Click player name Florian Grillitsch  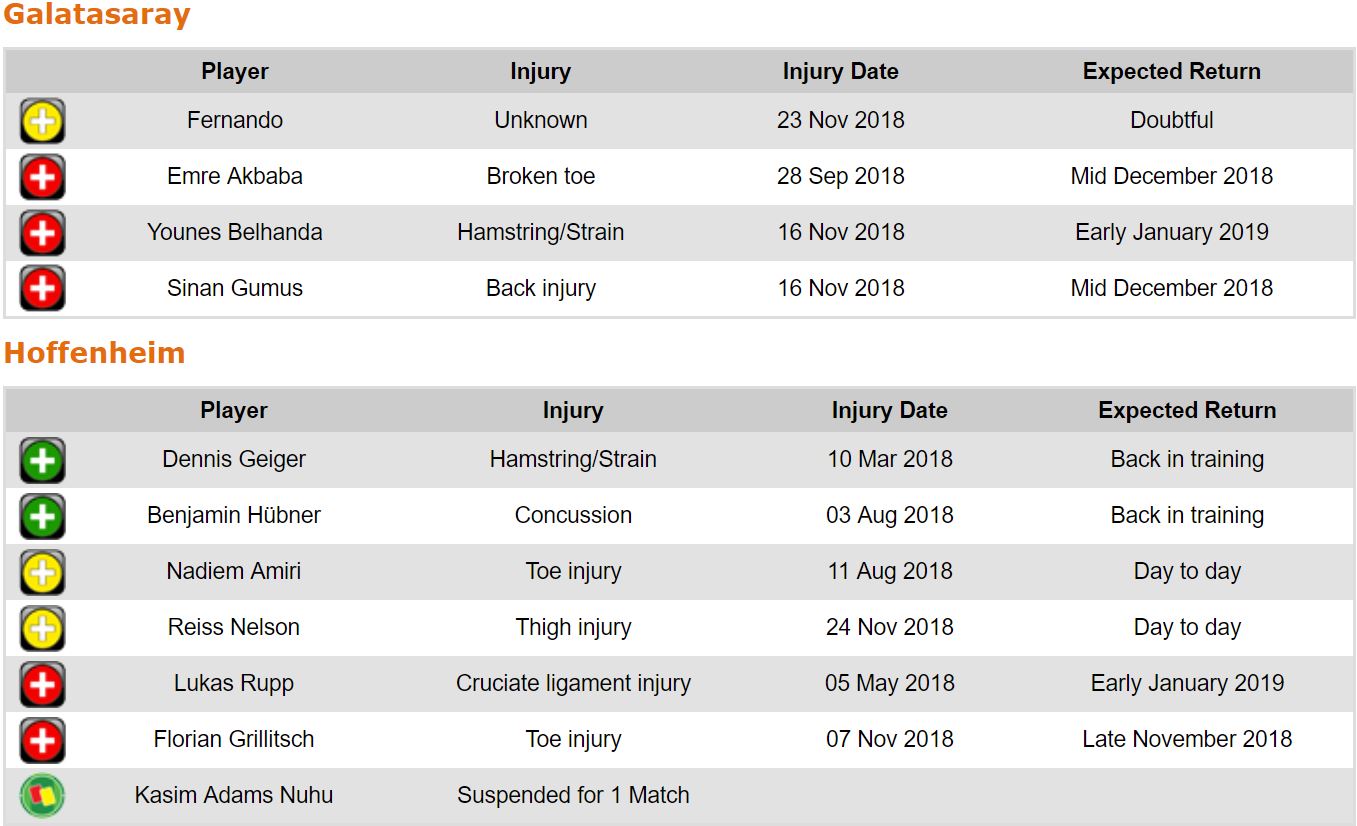point(234,739)
